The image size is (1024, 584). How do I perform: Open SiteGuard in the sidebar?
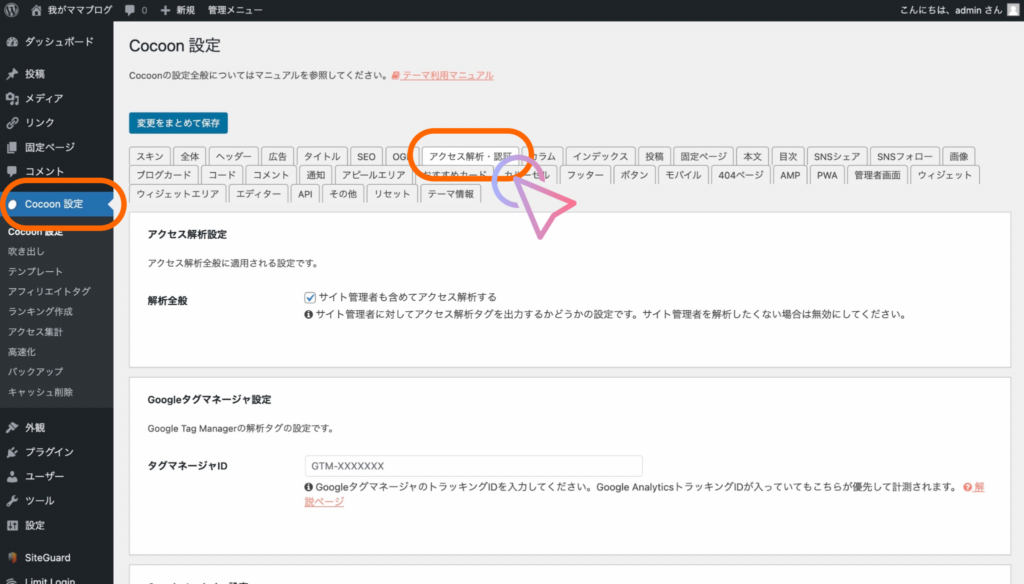tap(47, 558)
